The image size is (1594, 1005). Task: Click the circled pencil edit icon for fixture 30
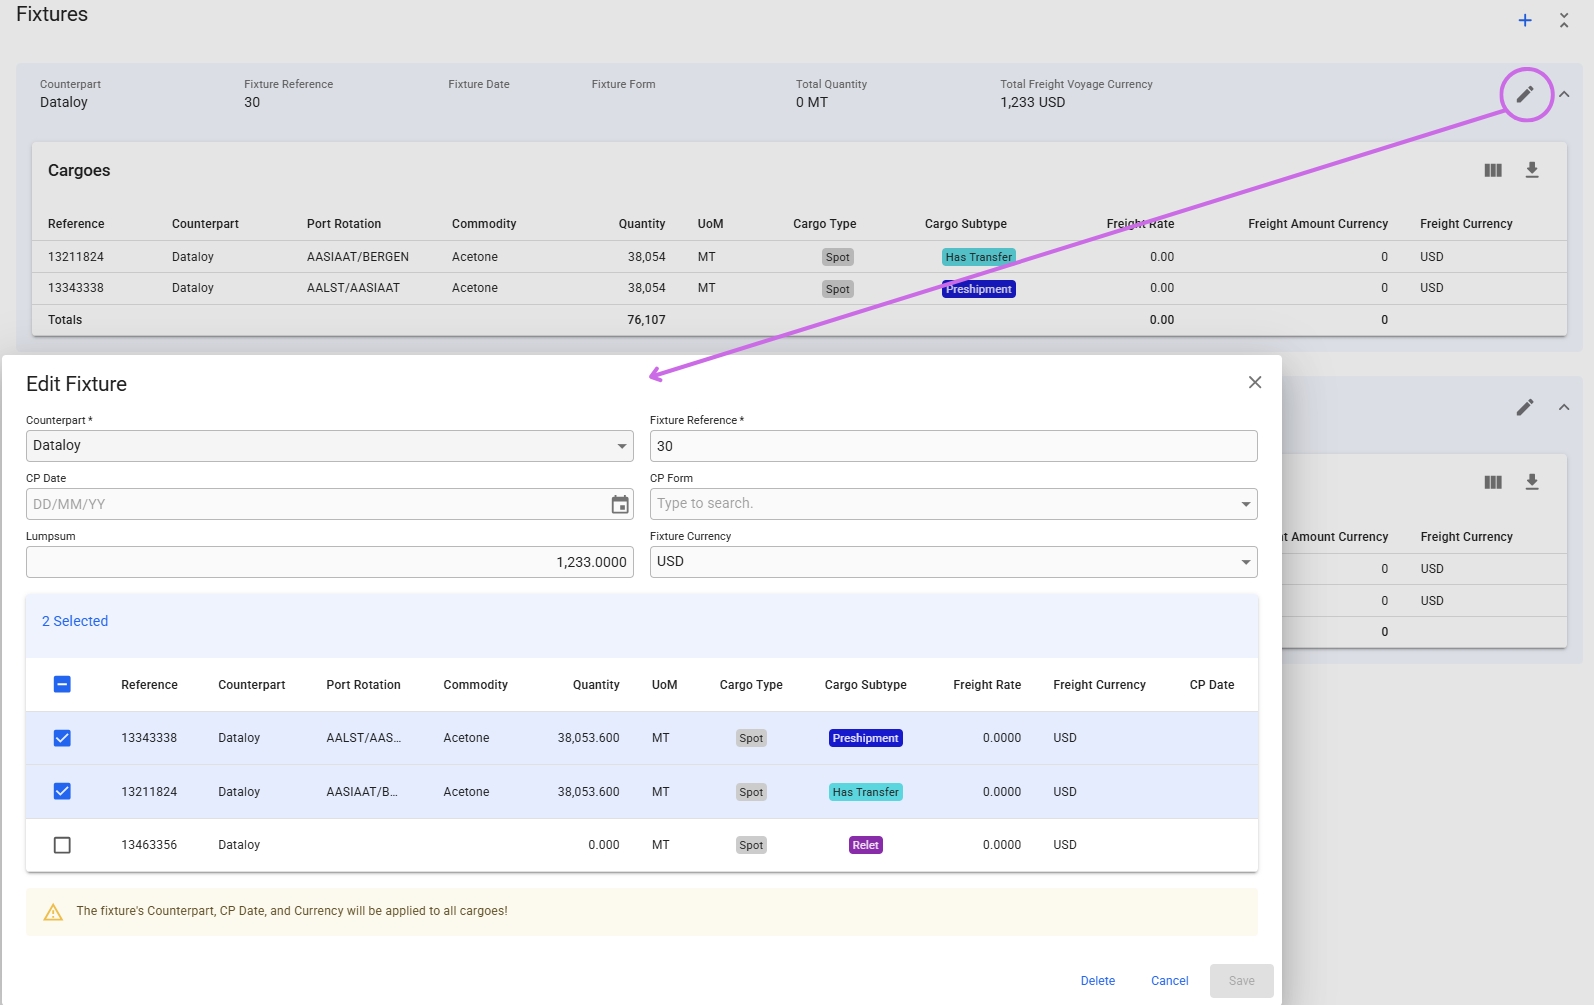pos(1525,94)
